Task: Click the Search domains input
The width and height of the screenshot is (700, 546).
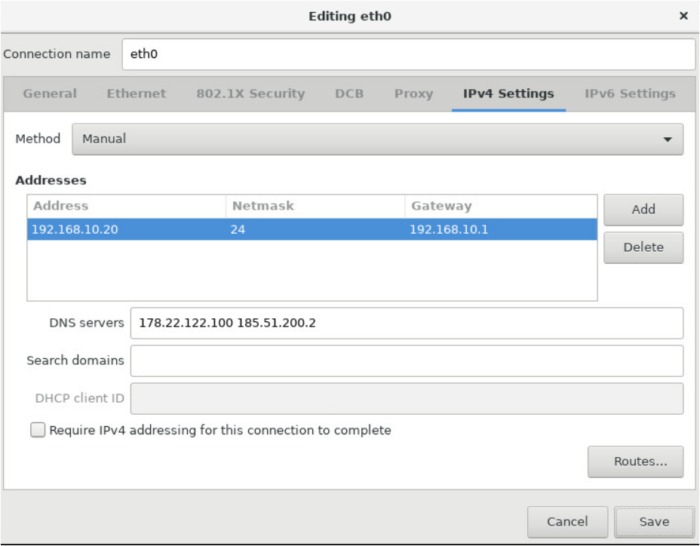Action: tap(406, 360)
